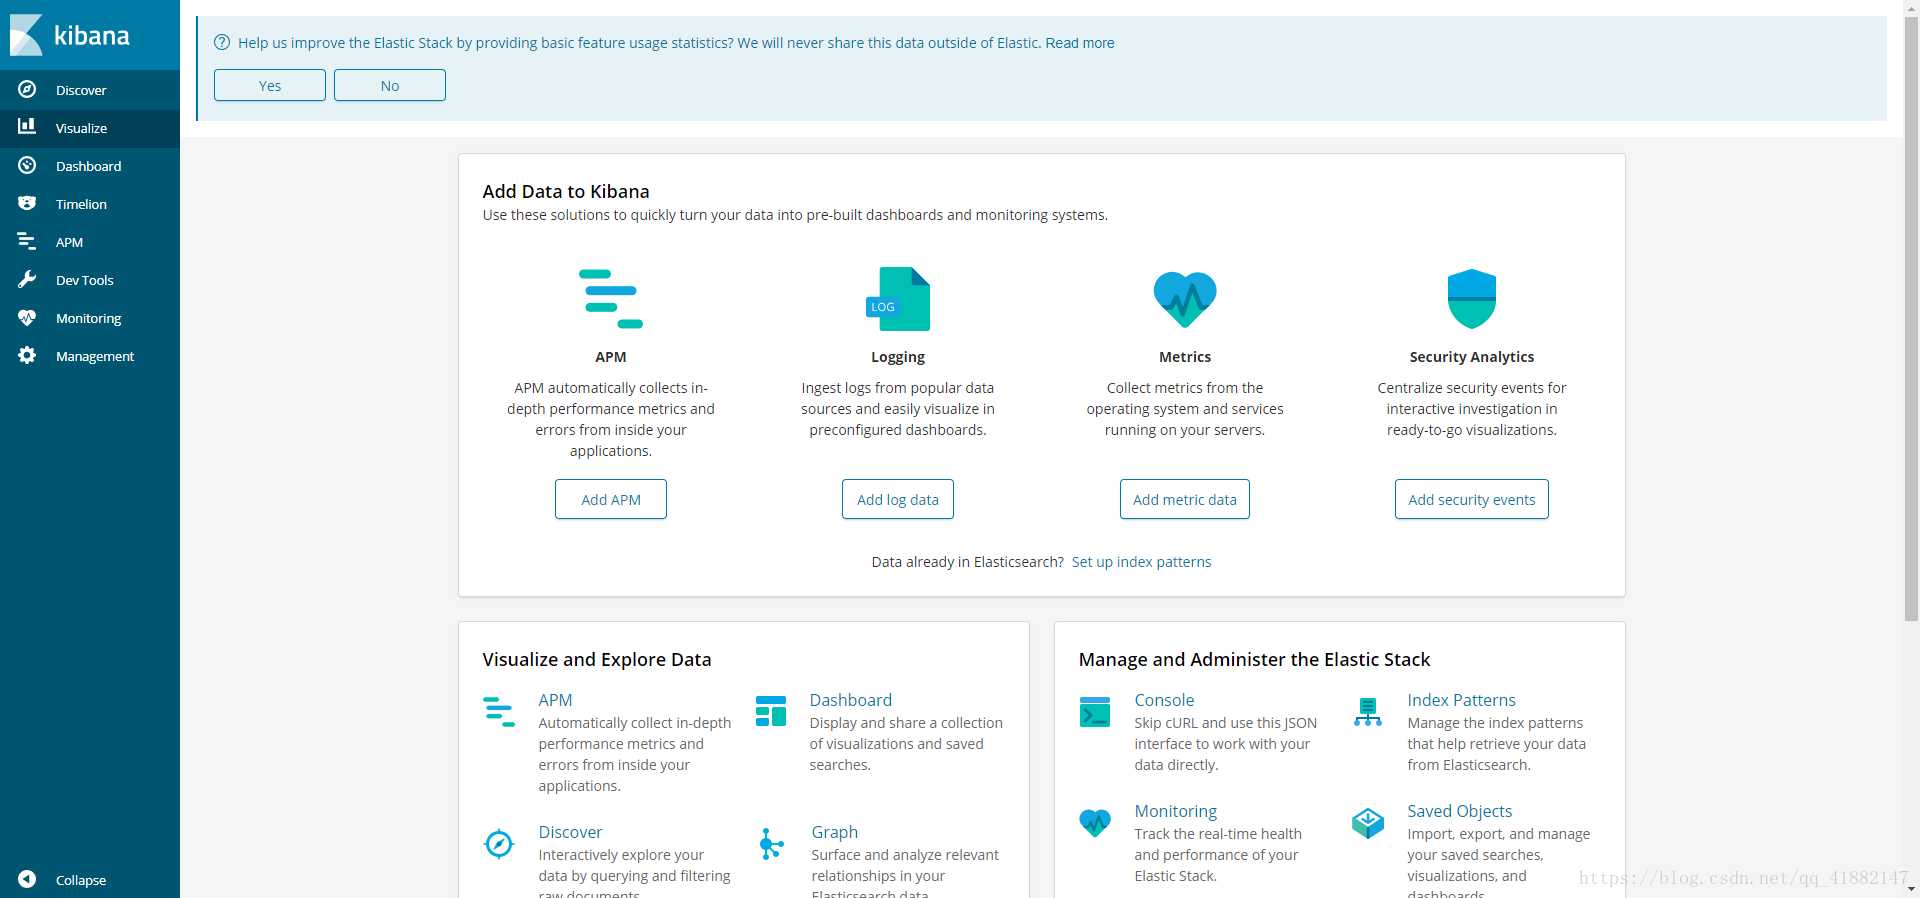Click the Dev Tools wrench icon
The height and width of the screenshot is (898, 1920).
coord(27,279)
